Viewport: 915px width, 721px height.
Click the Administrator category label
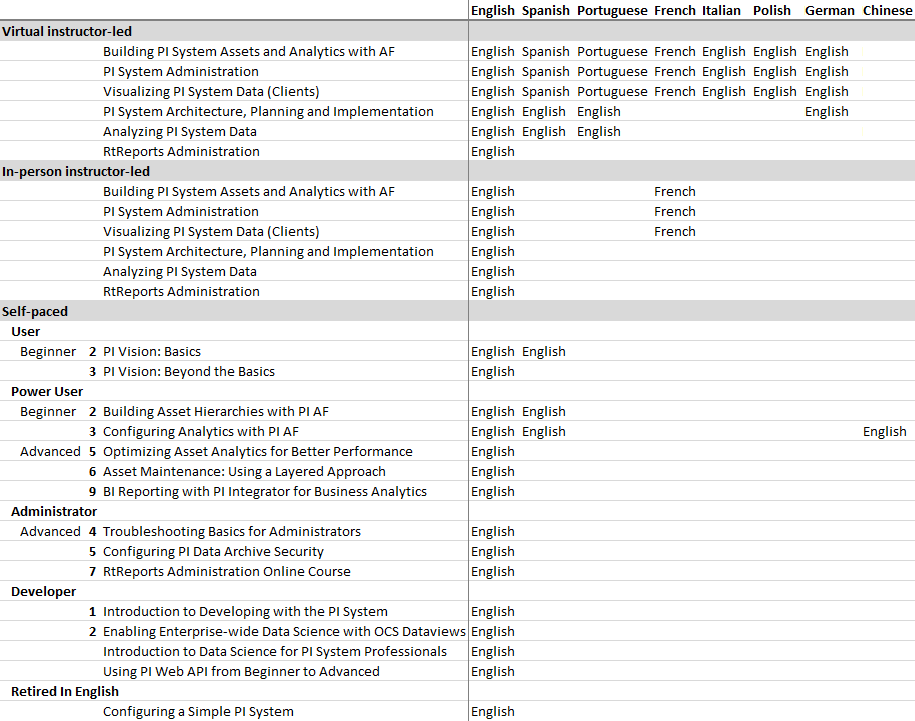pyautogui.click(x=54, y=511)
